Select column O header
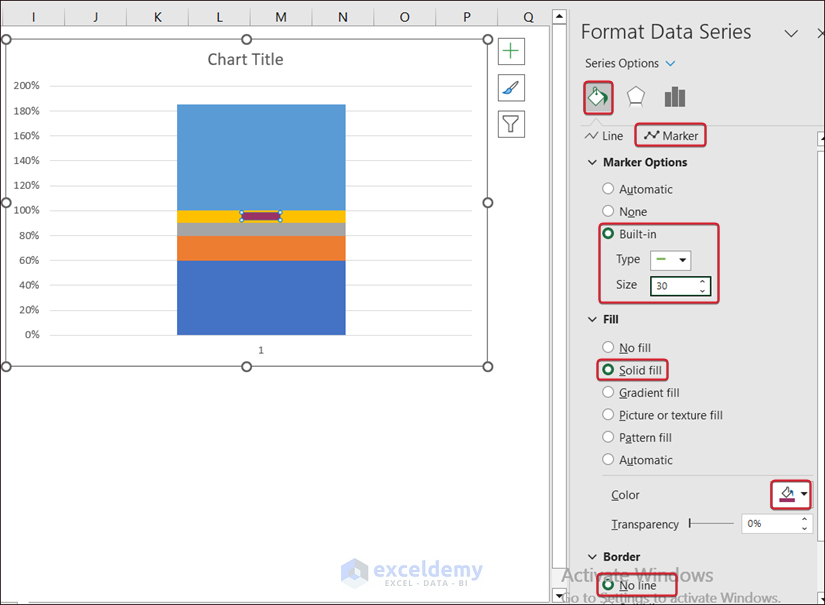This screenshot has height=605, width=825. click(x=404, y=17)
